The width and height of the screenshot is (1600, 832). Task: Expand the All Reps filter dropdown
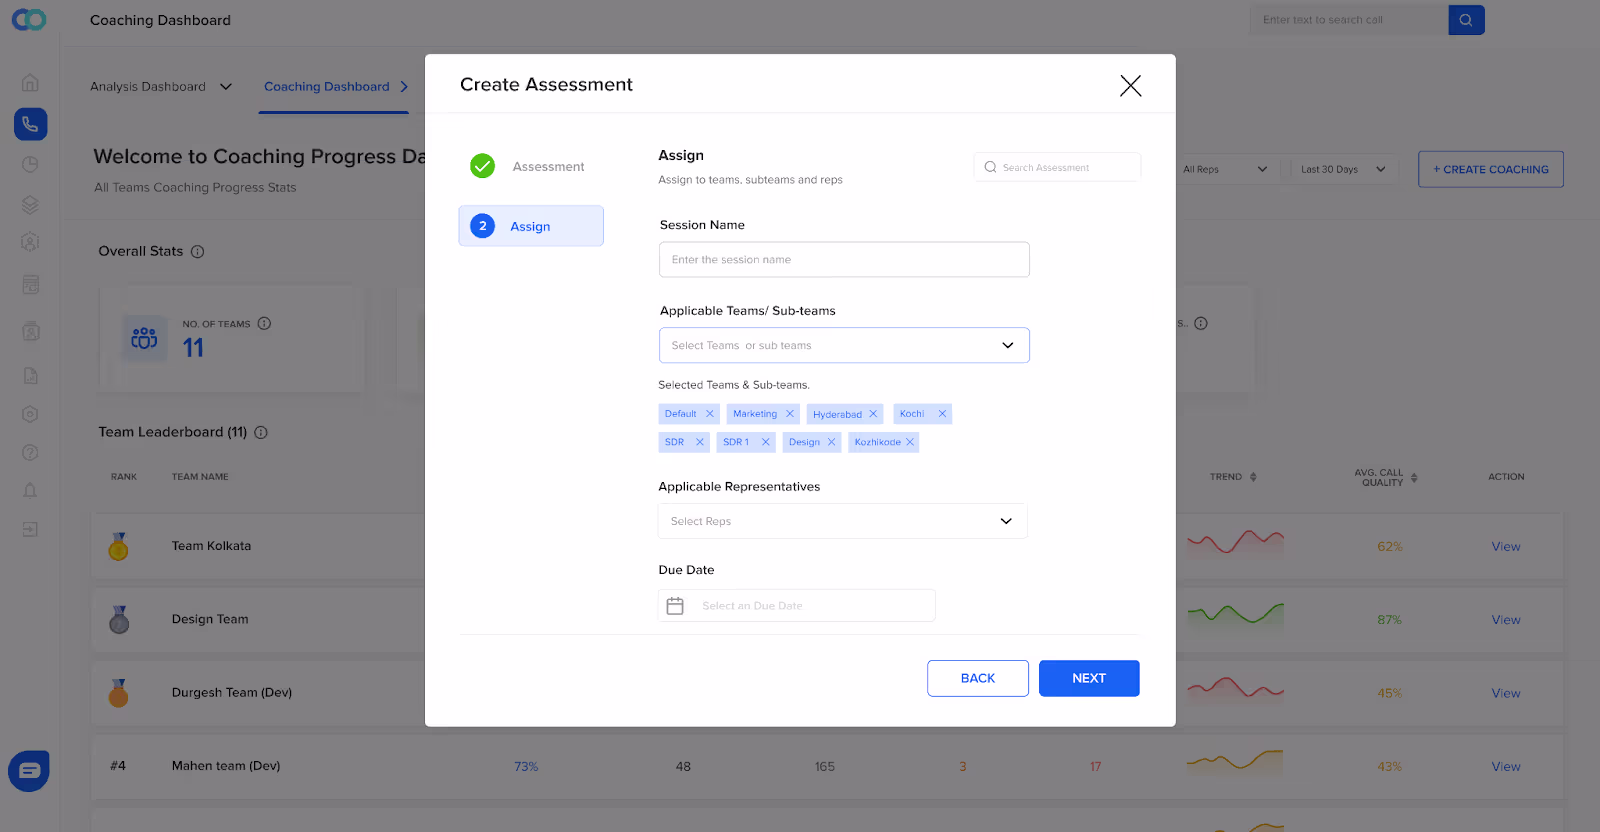(x=1225, y=169)
